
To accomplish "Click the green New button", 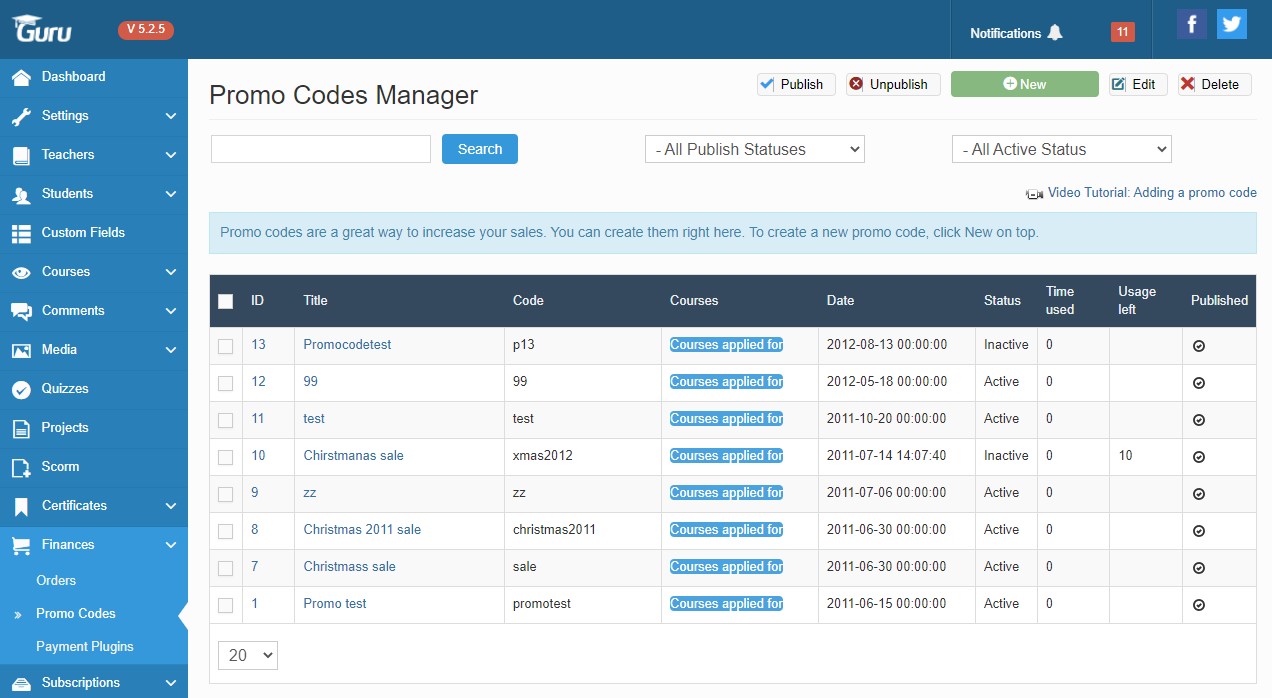I will point(1024,84).
